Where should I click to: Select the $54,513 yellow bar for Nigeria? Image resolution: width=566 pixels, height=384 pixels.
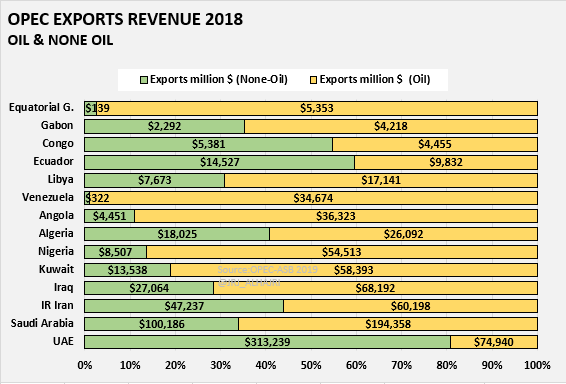[x=342, y=252]
